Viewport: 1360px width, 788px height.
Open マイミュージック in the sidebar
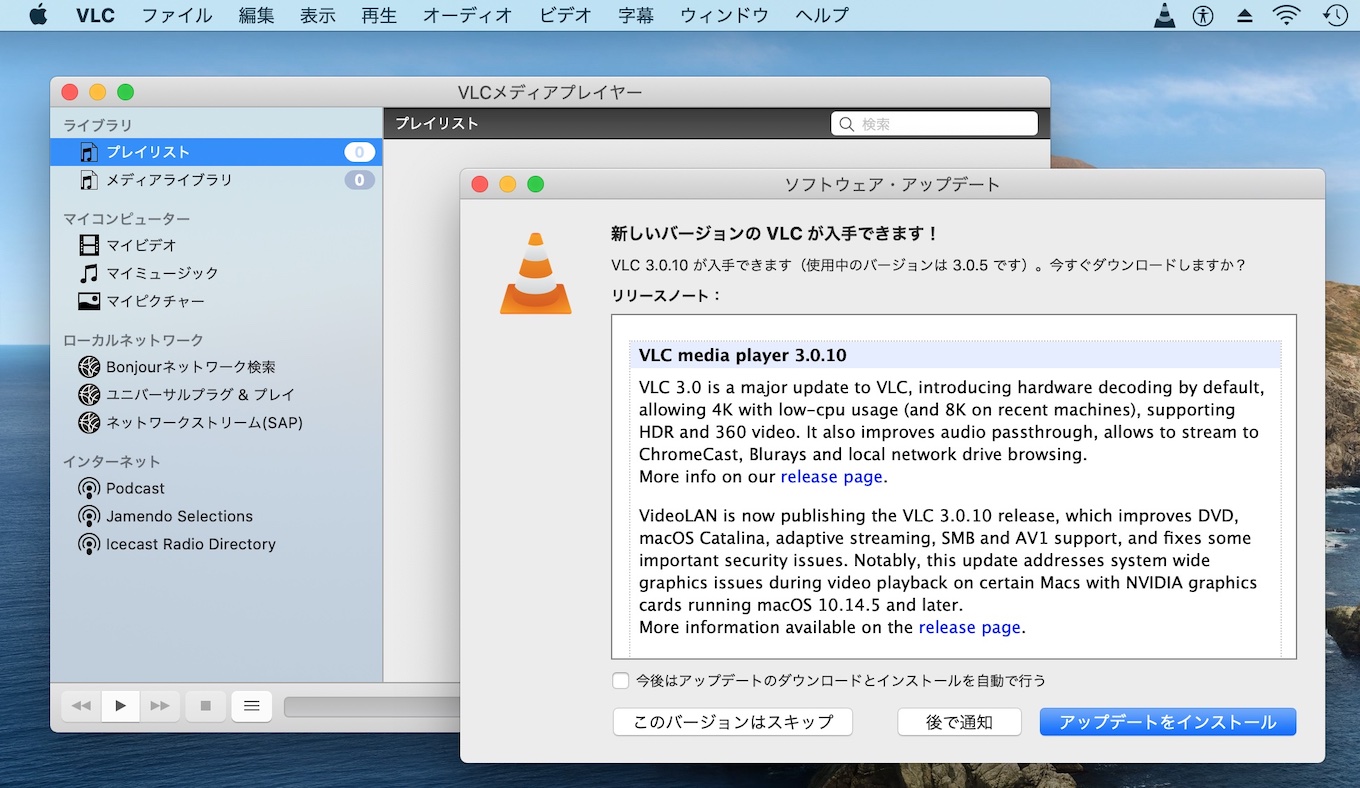(216, 273)
